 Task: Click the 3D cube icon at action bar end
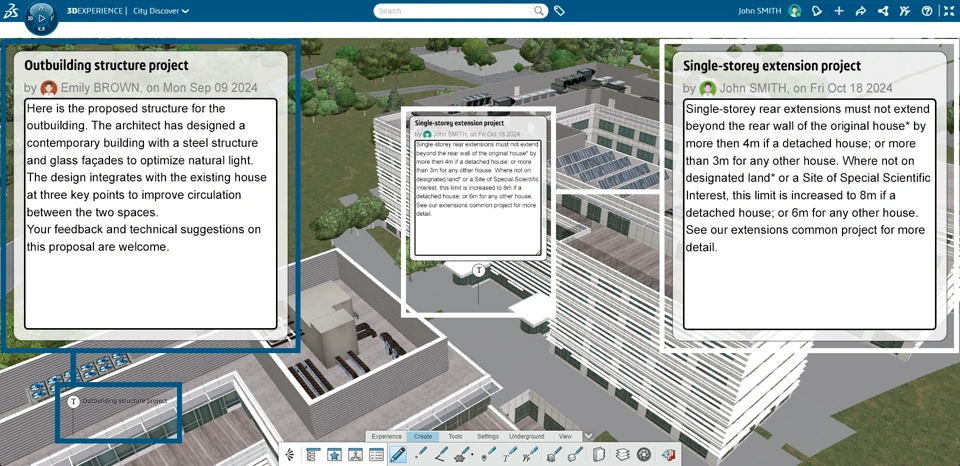coord(667,454)
